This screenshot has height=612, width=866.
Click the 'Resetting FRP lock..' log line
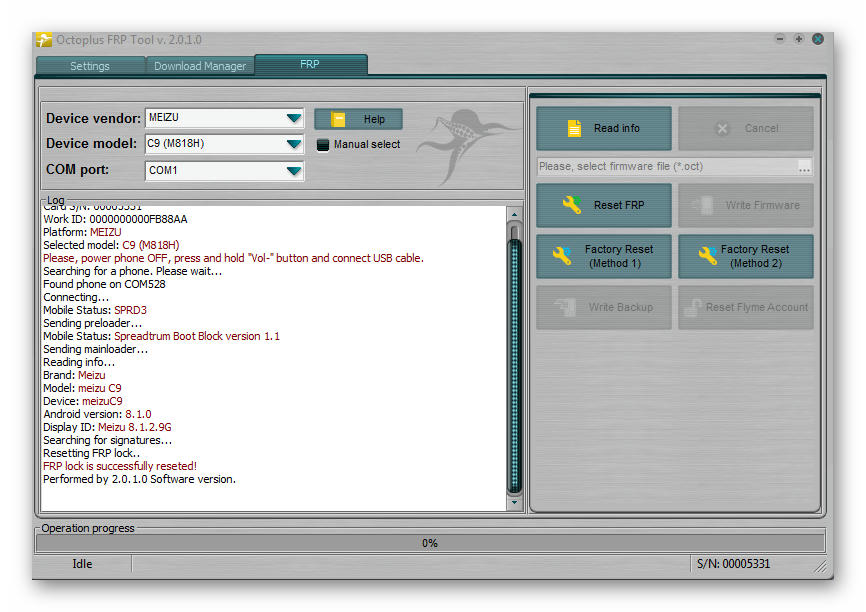point(92,453)
